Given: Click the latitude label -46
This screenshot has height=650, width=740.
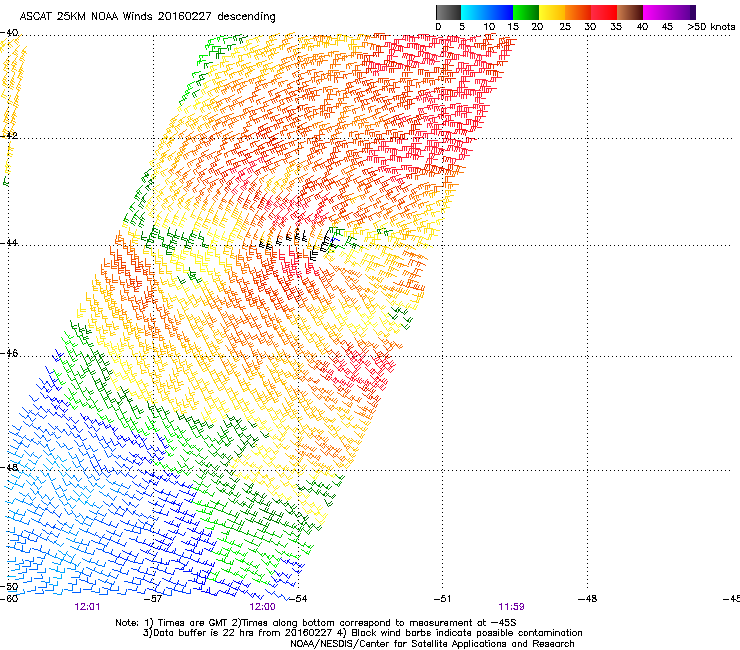Looking at the screenshot, I should pos(9,354).
